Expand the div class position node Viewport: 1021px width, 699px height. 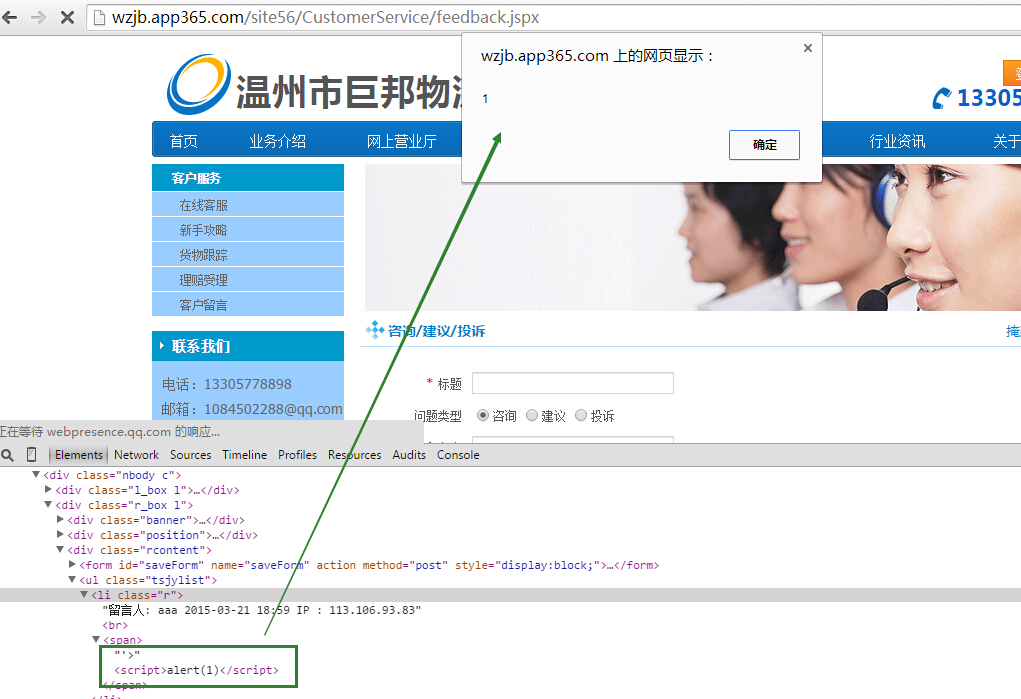coord(60,534)
